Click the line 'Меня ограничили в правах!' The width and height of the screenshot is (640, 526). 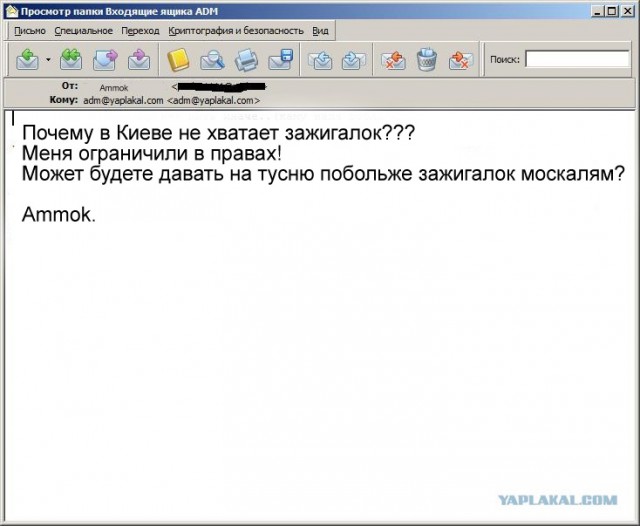pos(151,153)
